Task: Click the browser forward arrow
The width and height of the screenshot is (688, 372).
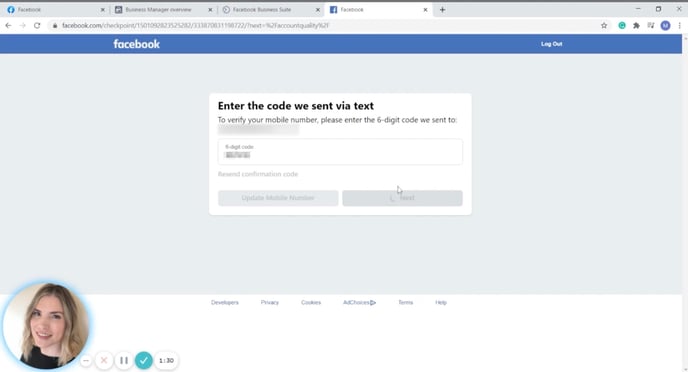Action: 22,25
